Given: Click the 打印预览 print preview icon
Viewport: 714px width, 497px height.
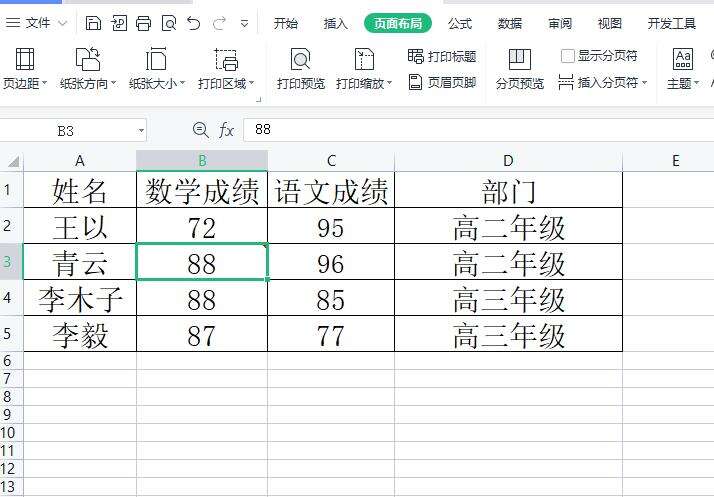Looking at the screenshot, I should click(301, 59).
